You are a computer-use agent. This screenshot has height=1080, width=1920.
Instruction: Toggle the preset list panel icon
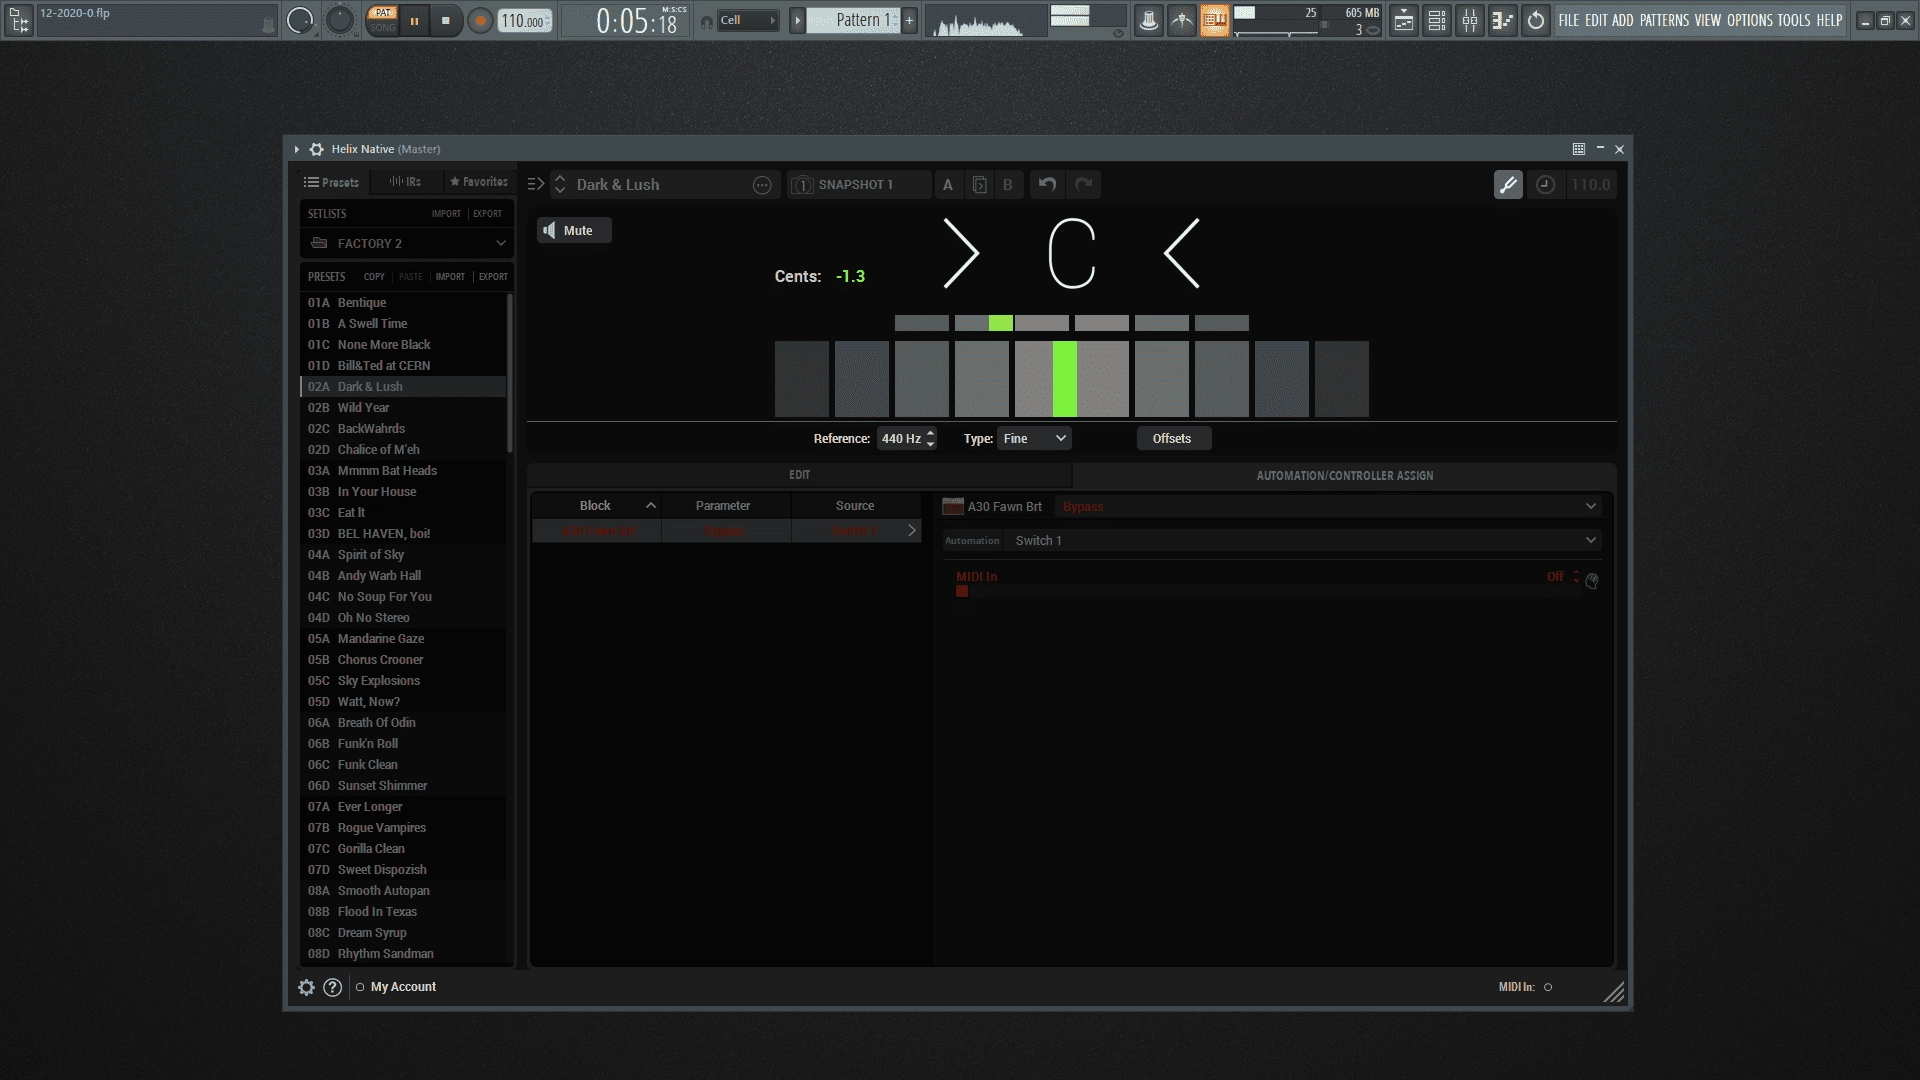(536, 184)
